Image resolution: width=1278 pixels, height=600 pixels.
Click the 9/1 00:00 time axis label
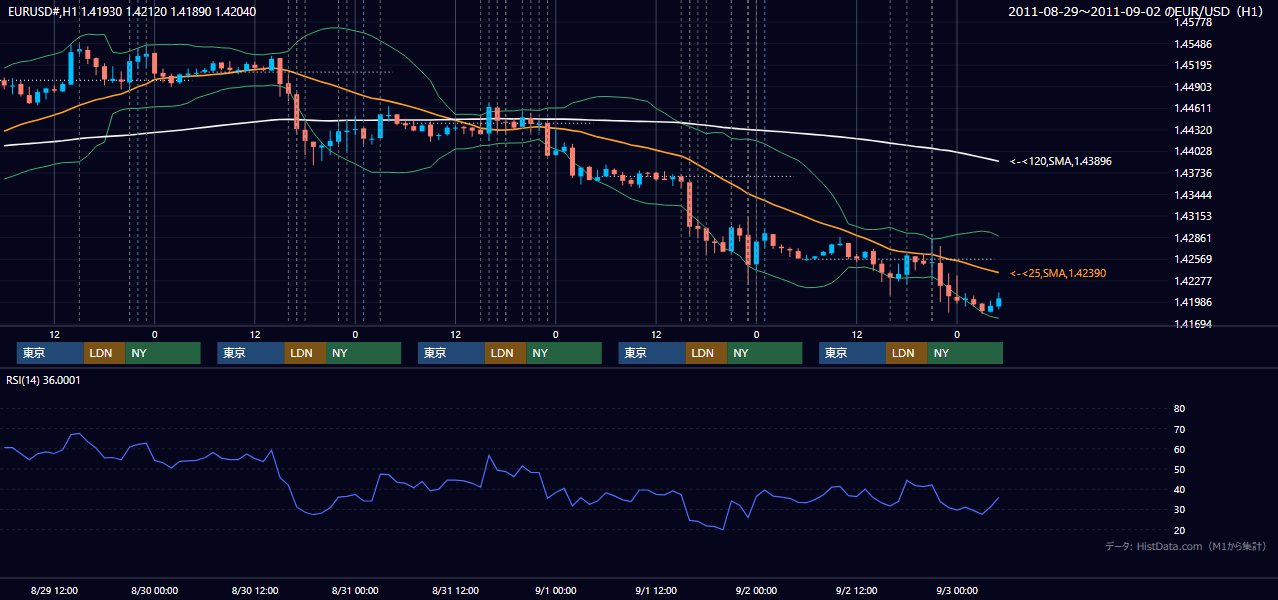click(555, 591)
